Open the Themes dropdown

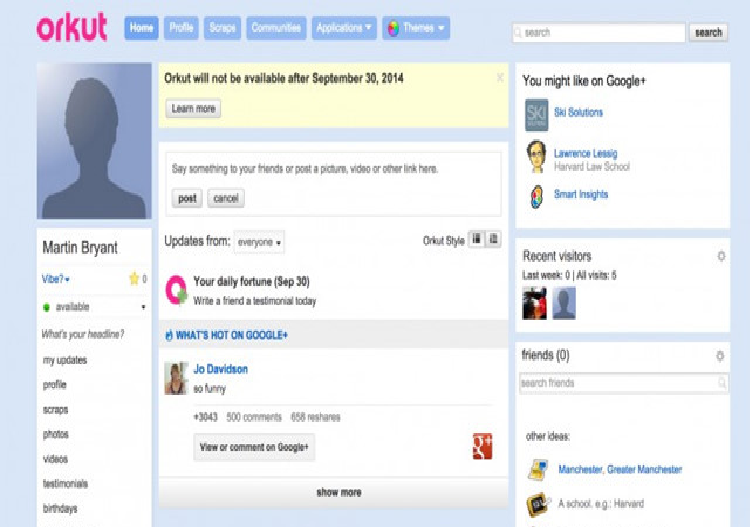[416, 28]
